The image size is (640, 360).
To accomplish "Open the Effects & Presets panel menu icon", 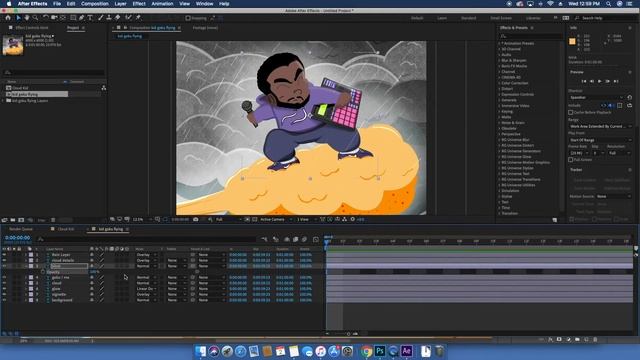I will [532, 28].
